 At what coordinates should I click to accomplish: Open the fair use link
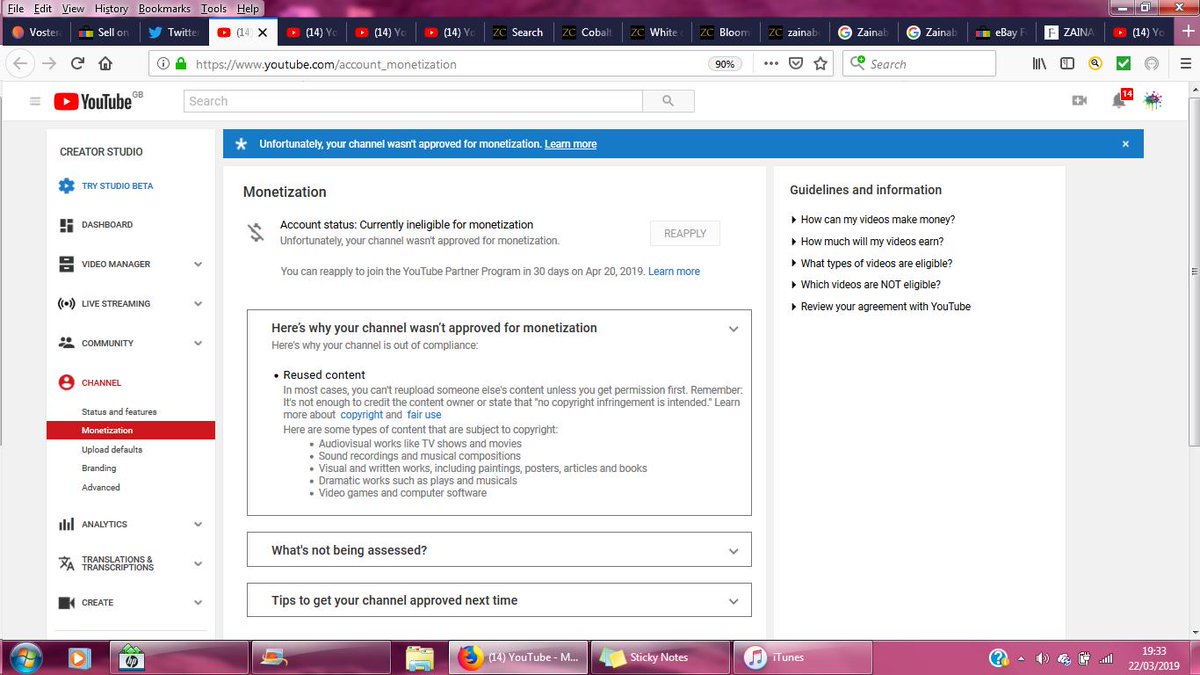pos(424,414)
